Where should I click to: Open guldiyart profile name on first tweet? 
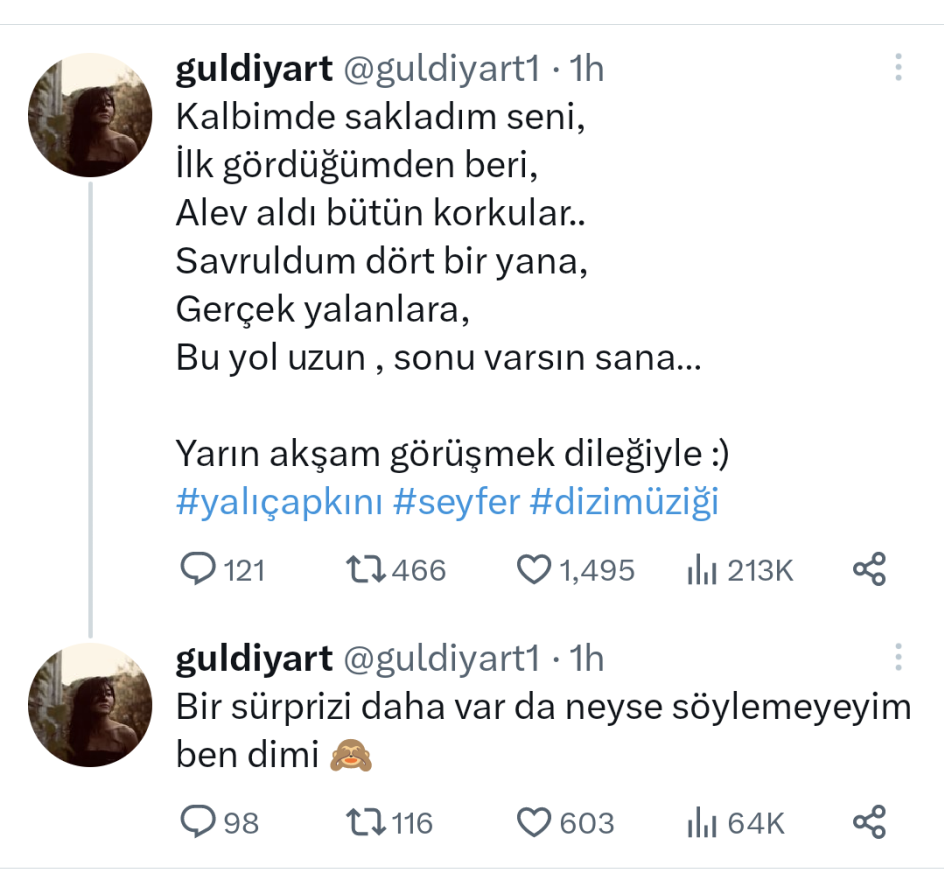[254, 68]
